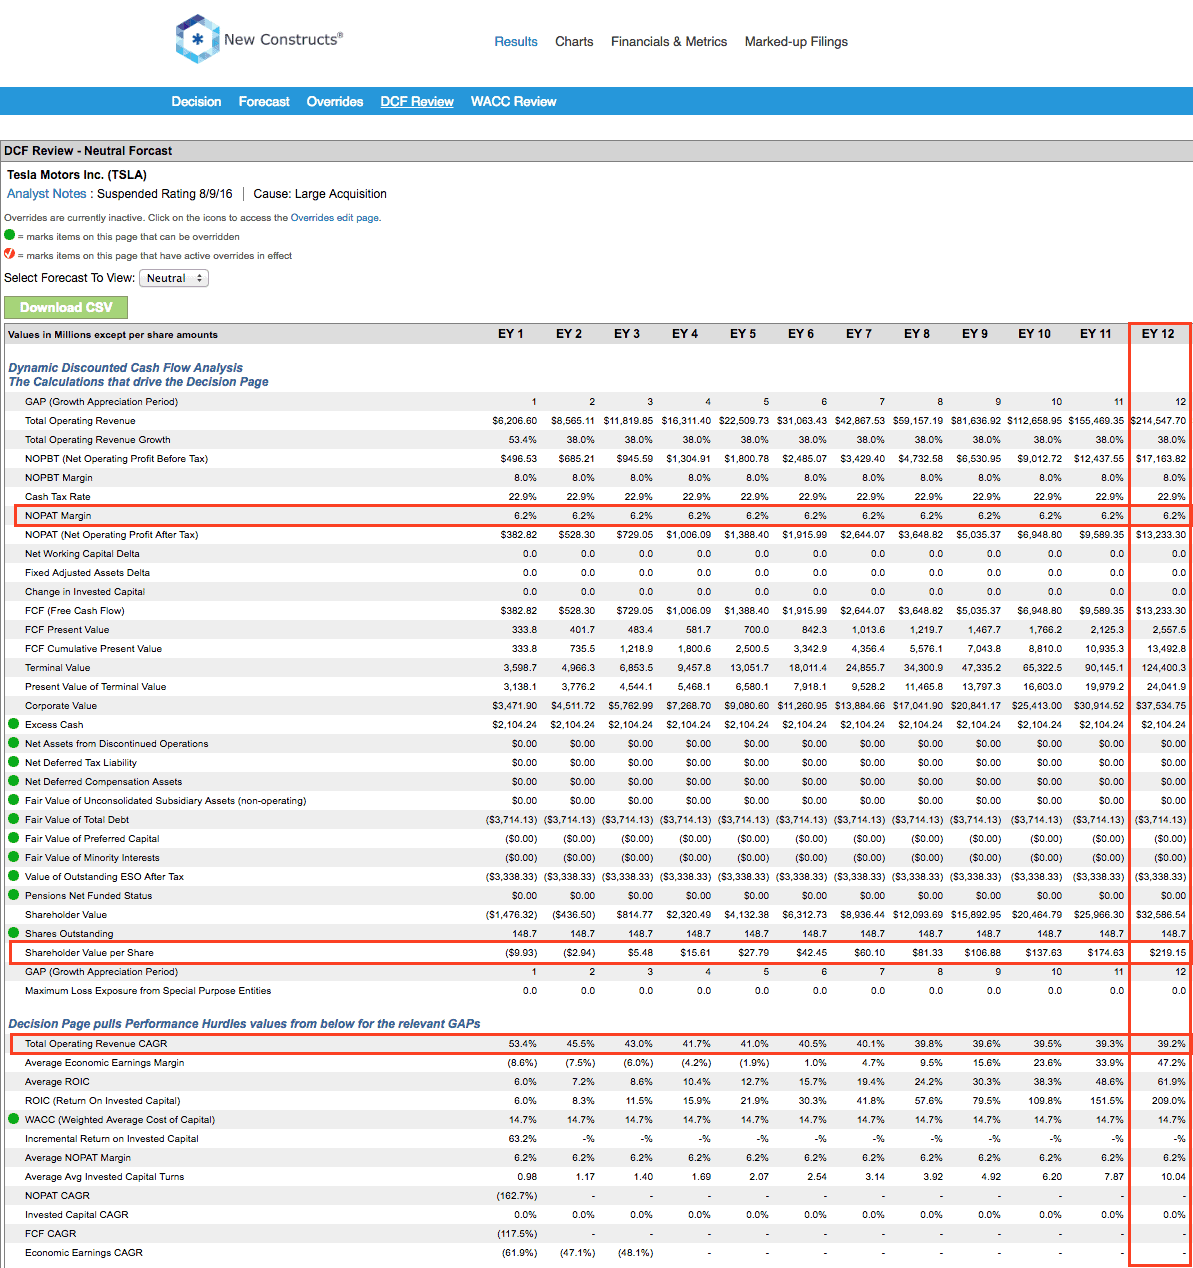
Task: Click the override icon beside Excess Cash
Action: tap(14, 724)
